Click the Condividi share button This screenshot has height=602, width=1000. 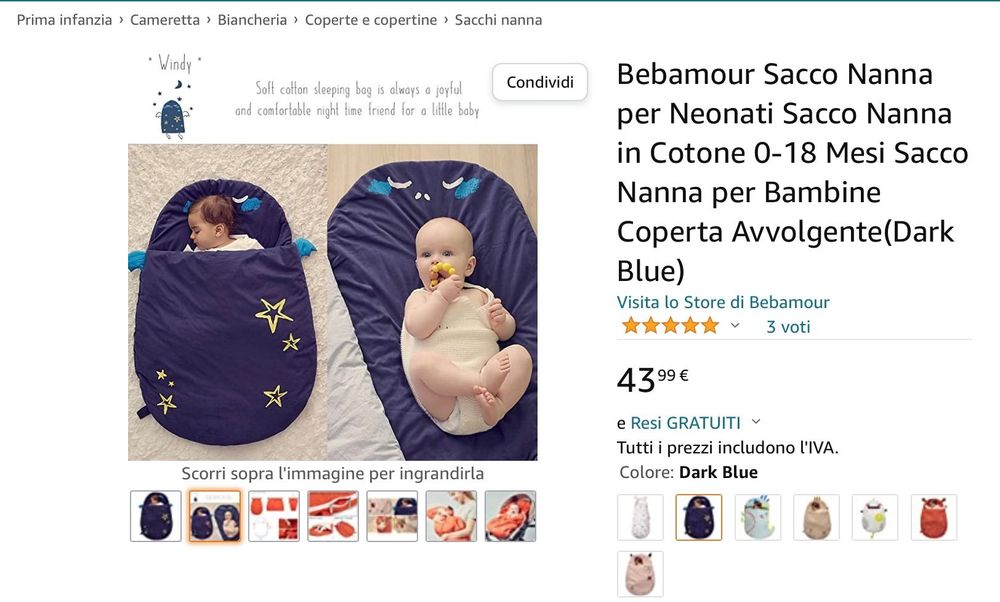[x=540, y=82]
